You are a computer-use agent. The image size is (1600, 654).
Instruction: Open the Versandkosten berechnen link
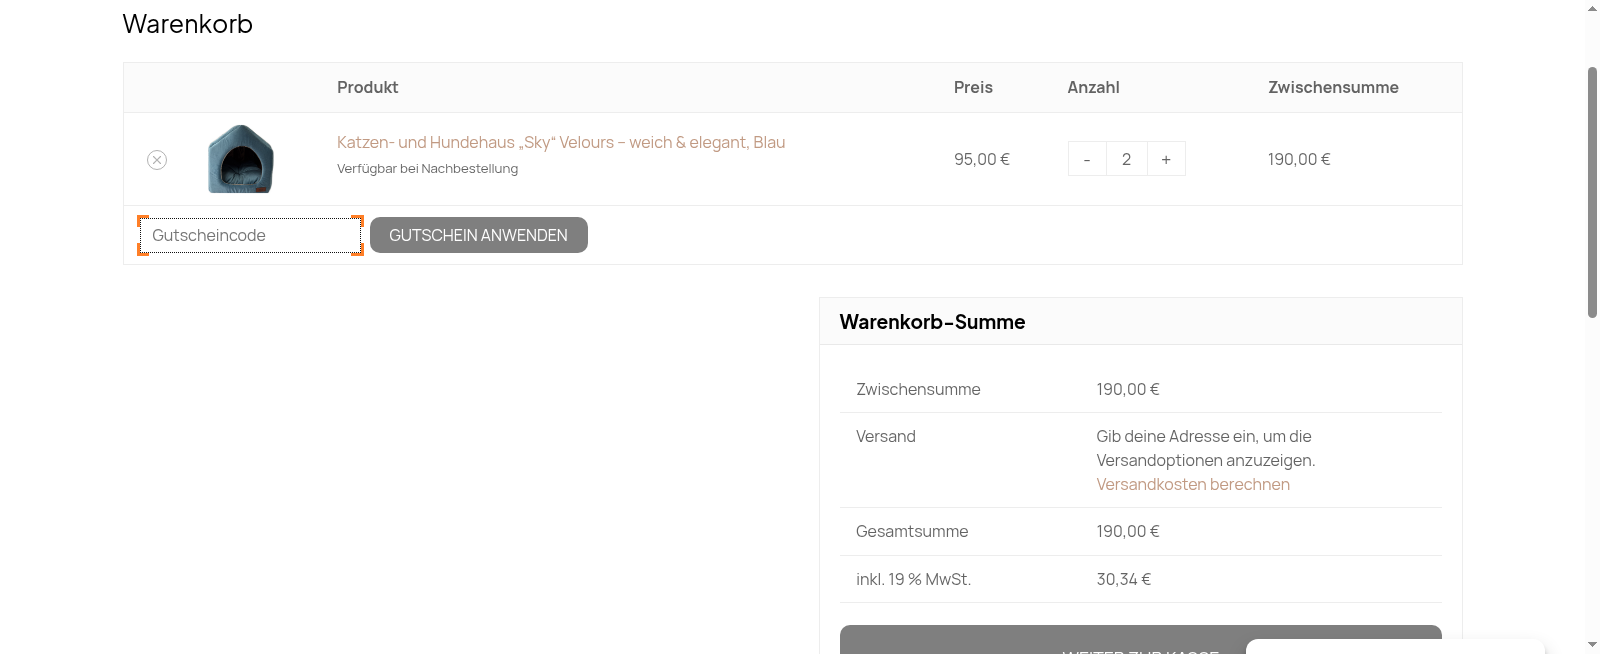pos(1192,484)
